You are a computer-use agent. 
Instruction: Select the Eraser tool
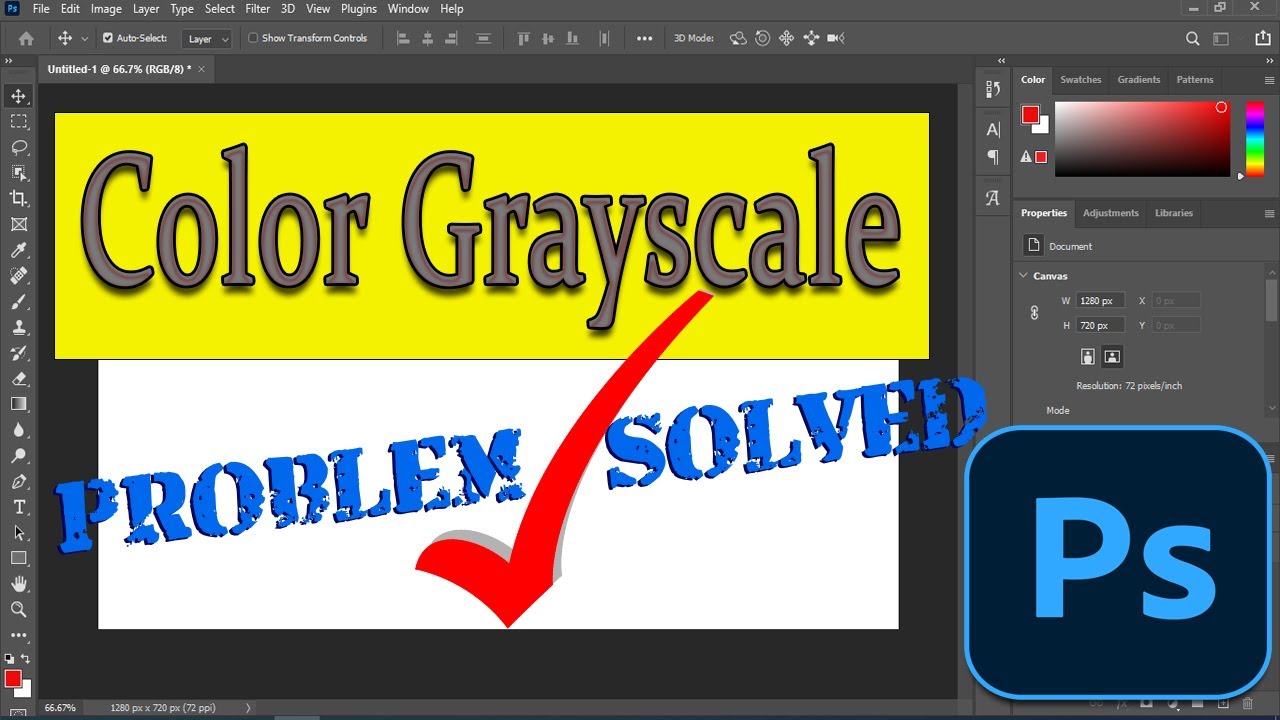(x=19, y=379)
